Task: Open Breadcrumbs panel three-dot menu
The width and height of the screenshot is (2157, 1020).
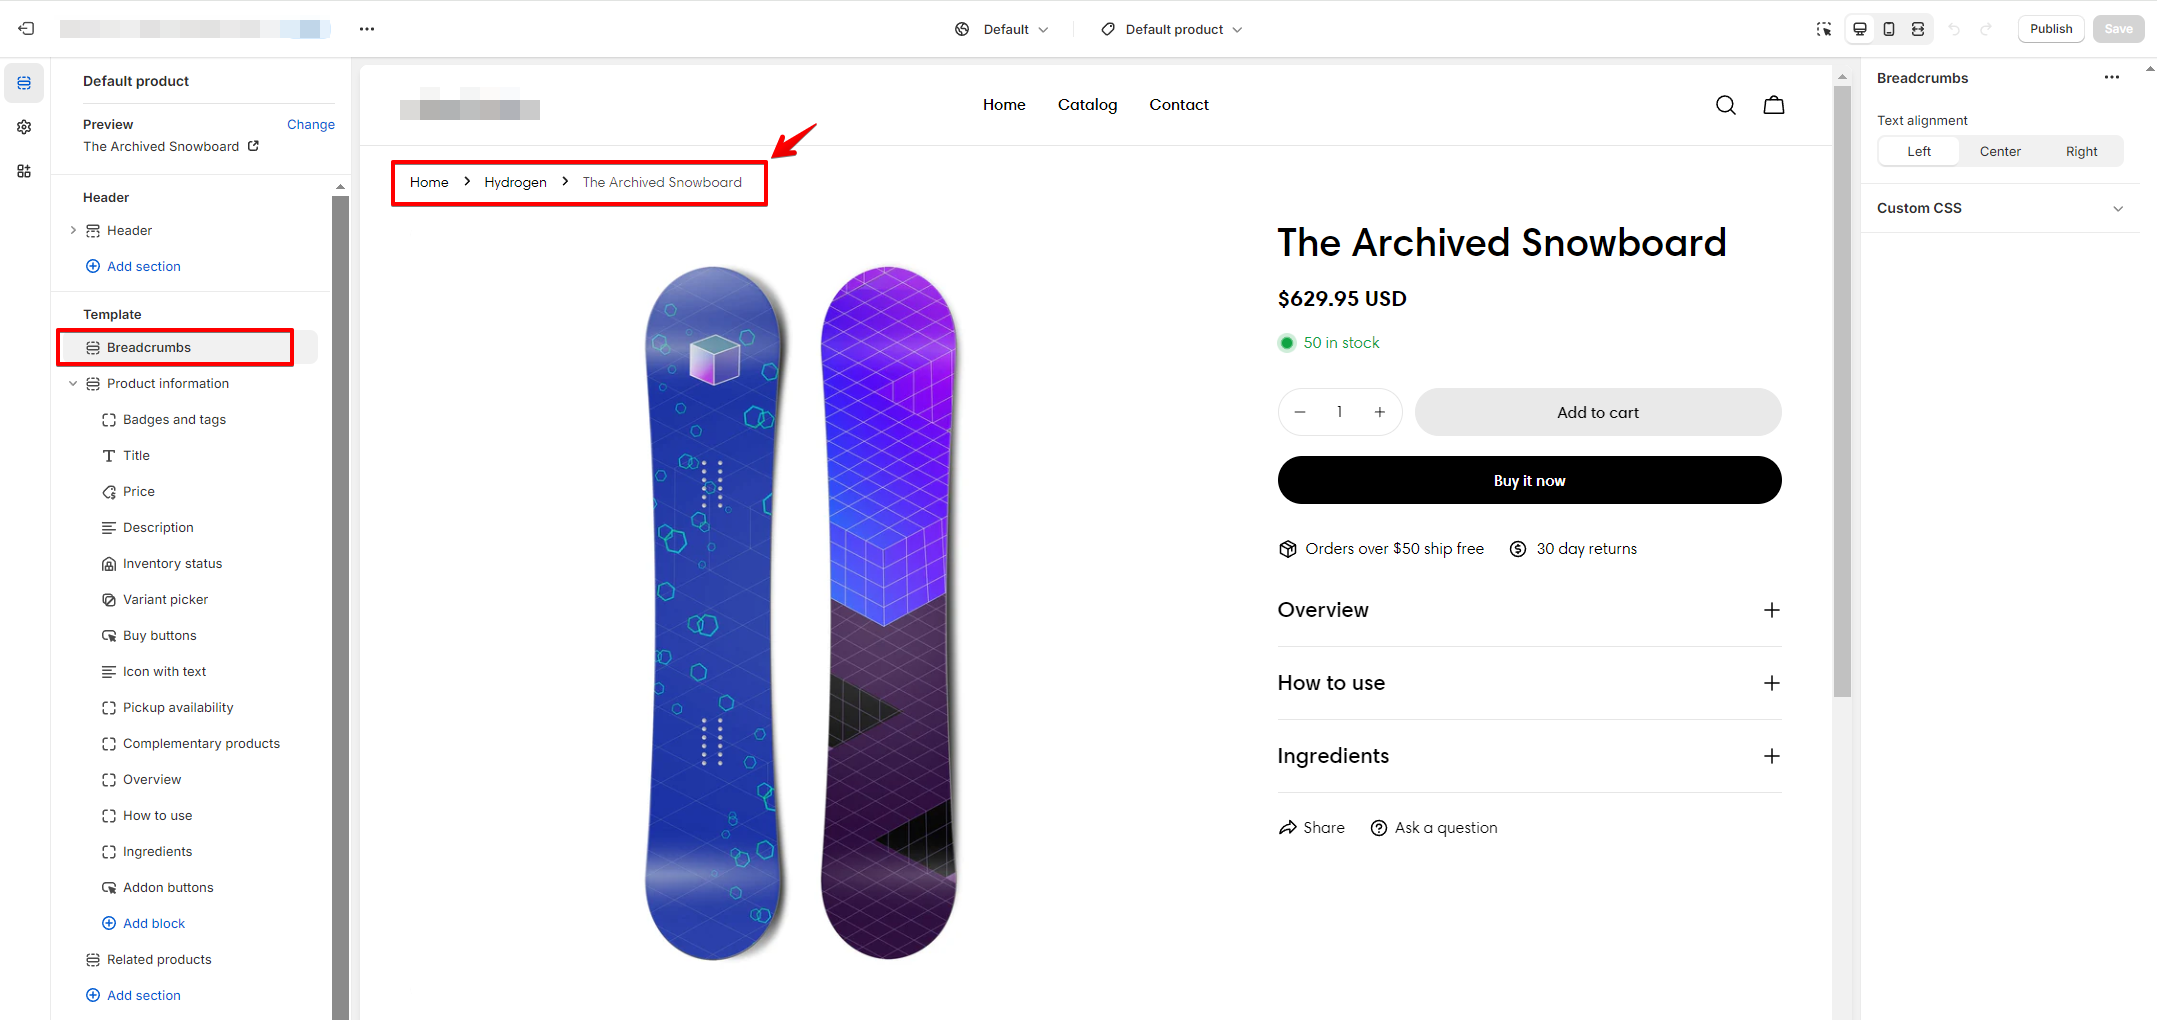Action: click(2112, 78)
